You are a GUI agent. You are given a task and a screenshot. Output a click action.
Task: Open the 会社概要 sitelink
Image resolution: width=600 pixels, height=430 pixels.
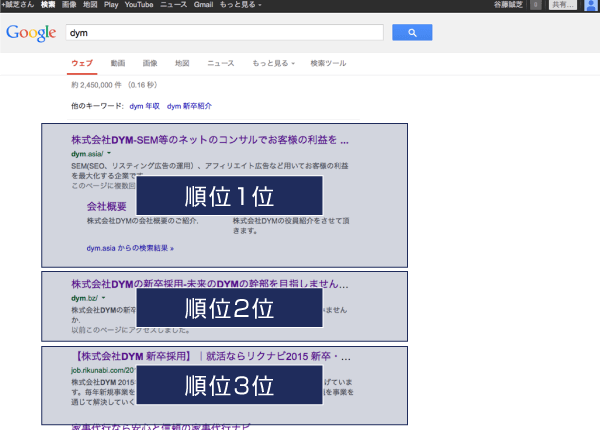(106, 207)
